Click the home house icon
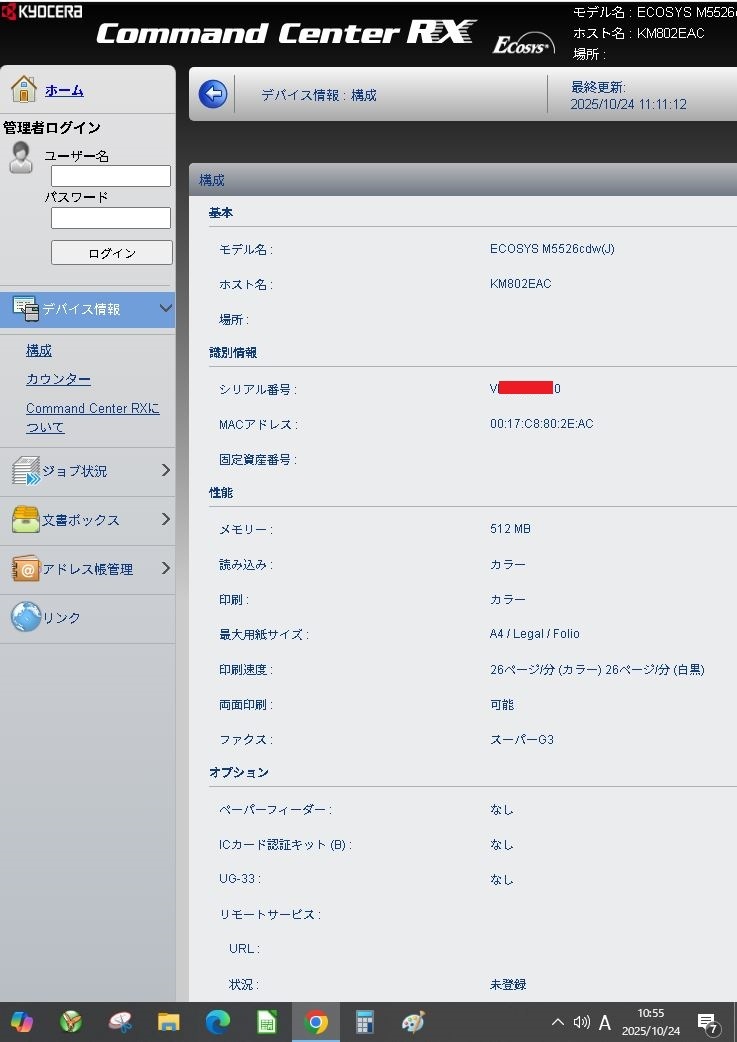This screenshot has width=737, height=1042. click(x=24, y=88)
